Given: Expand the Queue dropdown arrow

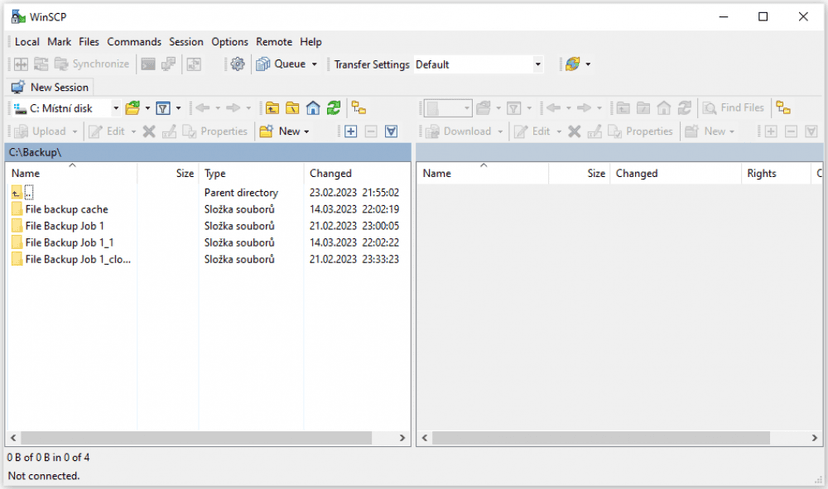Looking at the screenshot, I should (x=314, y=64).
